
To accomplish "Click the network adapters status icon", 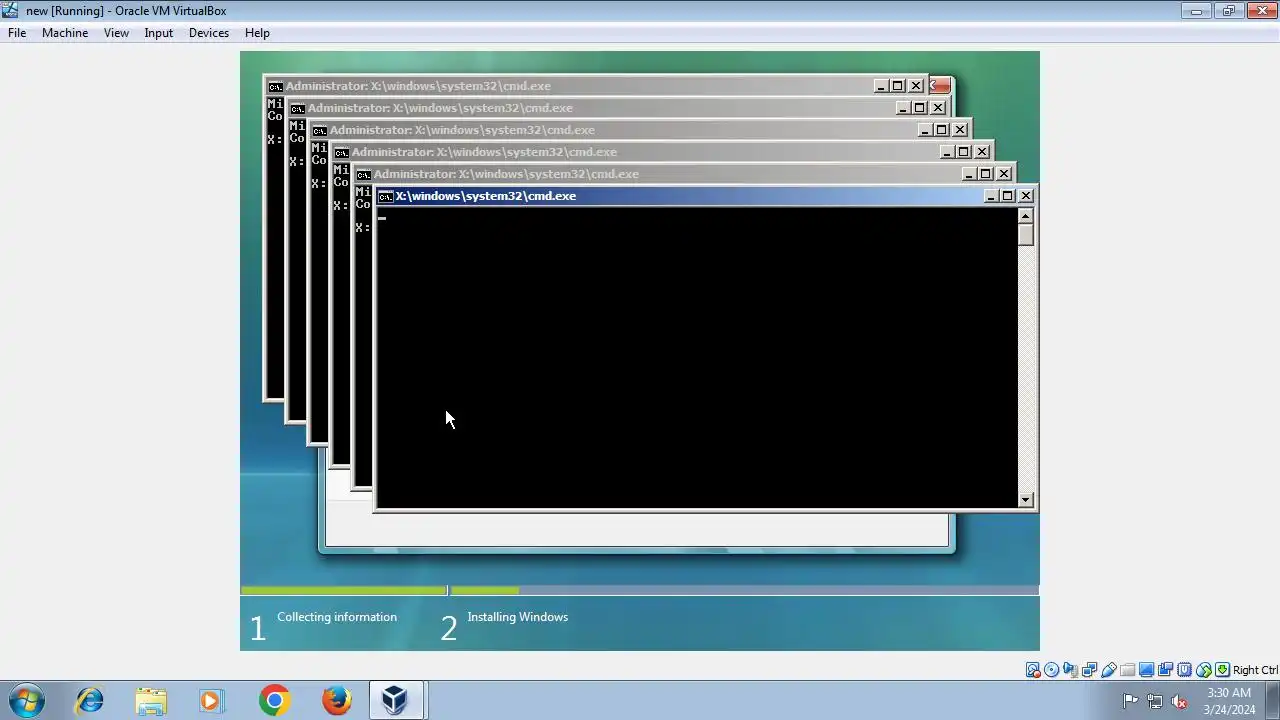I will pos(1089,670).
